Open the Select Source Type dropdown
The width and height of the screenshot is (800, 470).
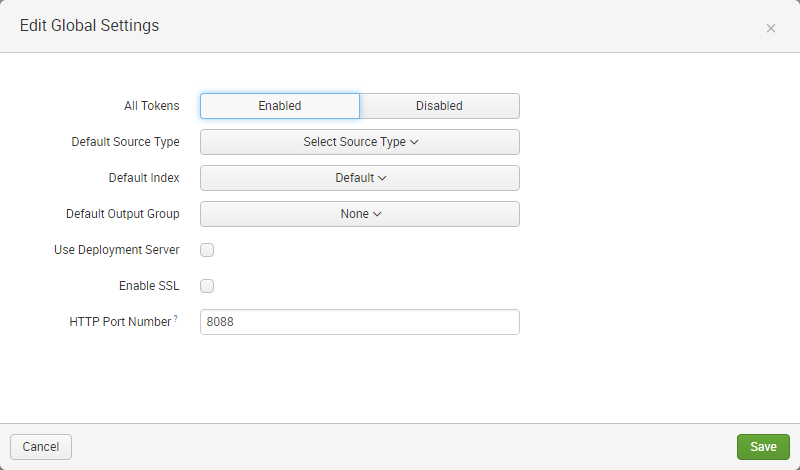pyautogui.click(x=360, y=142)
